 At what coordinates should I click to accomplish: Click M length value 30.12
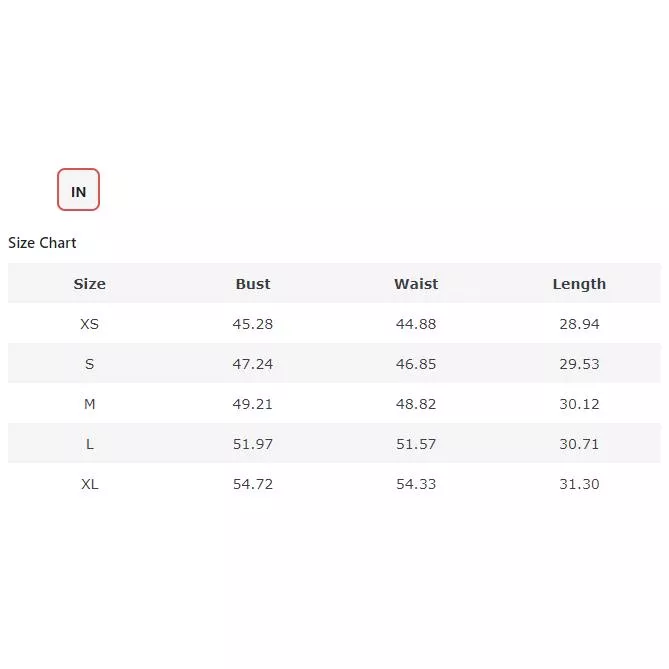(579, 404)
